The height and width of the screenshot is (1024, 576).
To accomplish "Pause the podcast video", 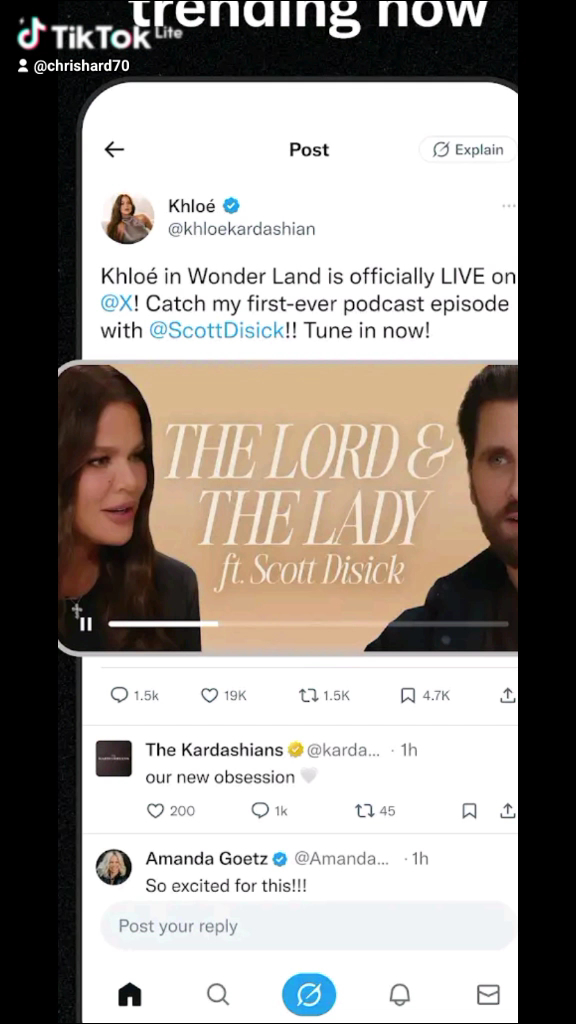I will click(86, 624).
